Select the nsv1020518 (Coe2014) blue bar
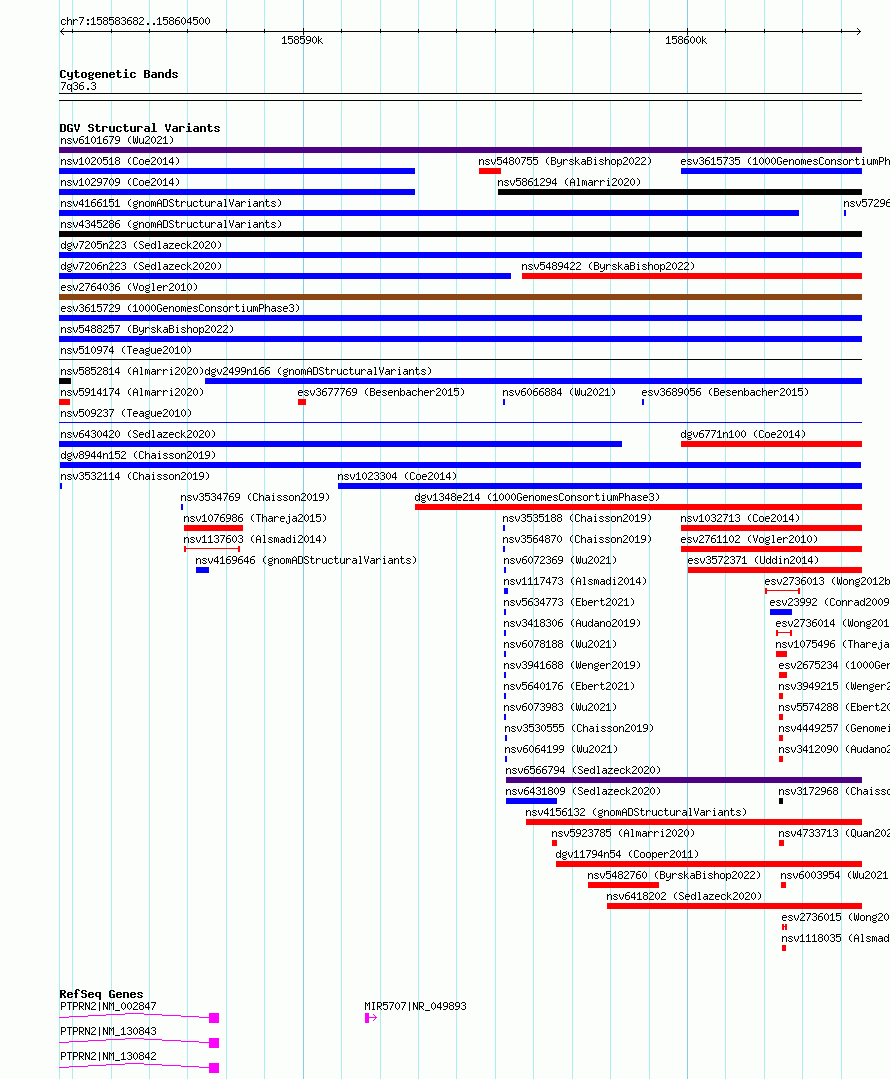The height and width of the screenshot is (1079, 890). (237, 171)
